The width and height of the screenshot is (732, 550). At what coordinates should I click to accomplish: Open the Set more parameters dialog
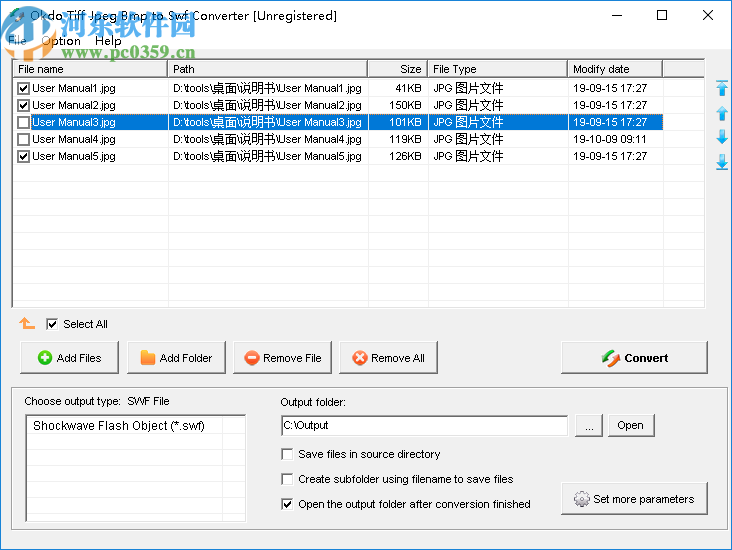(x=634, y=499)
